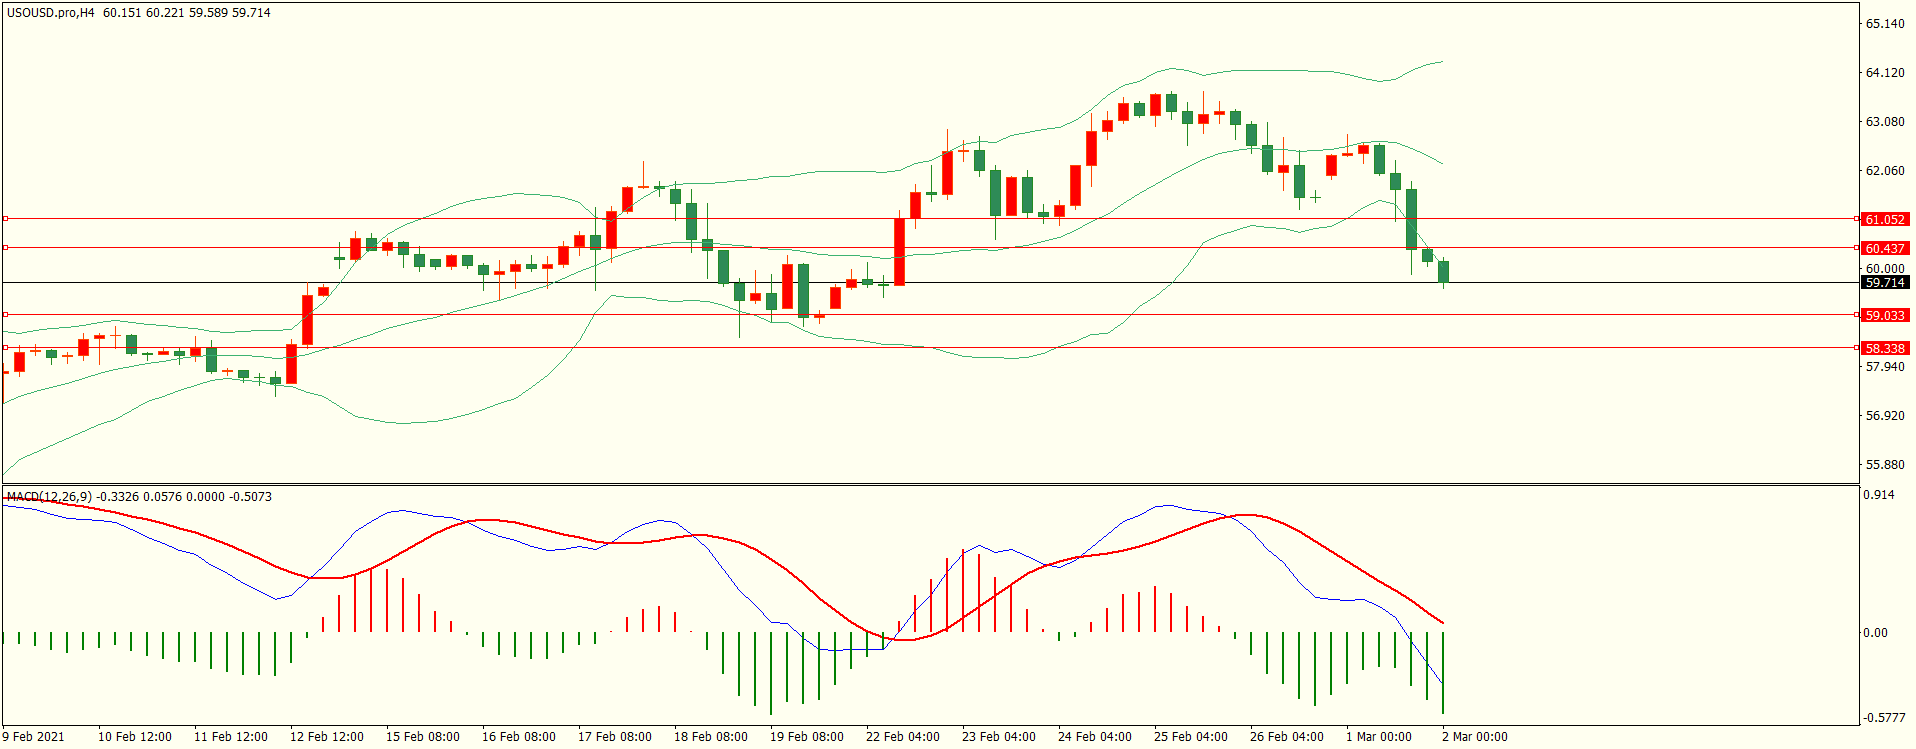Image resolution: width=1916 pixels, height=749 pixels.
Task: Click the 12 Feb 12:00 time label
Action: tap(327, 737)
